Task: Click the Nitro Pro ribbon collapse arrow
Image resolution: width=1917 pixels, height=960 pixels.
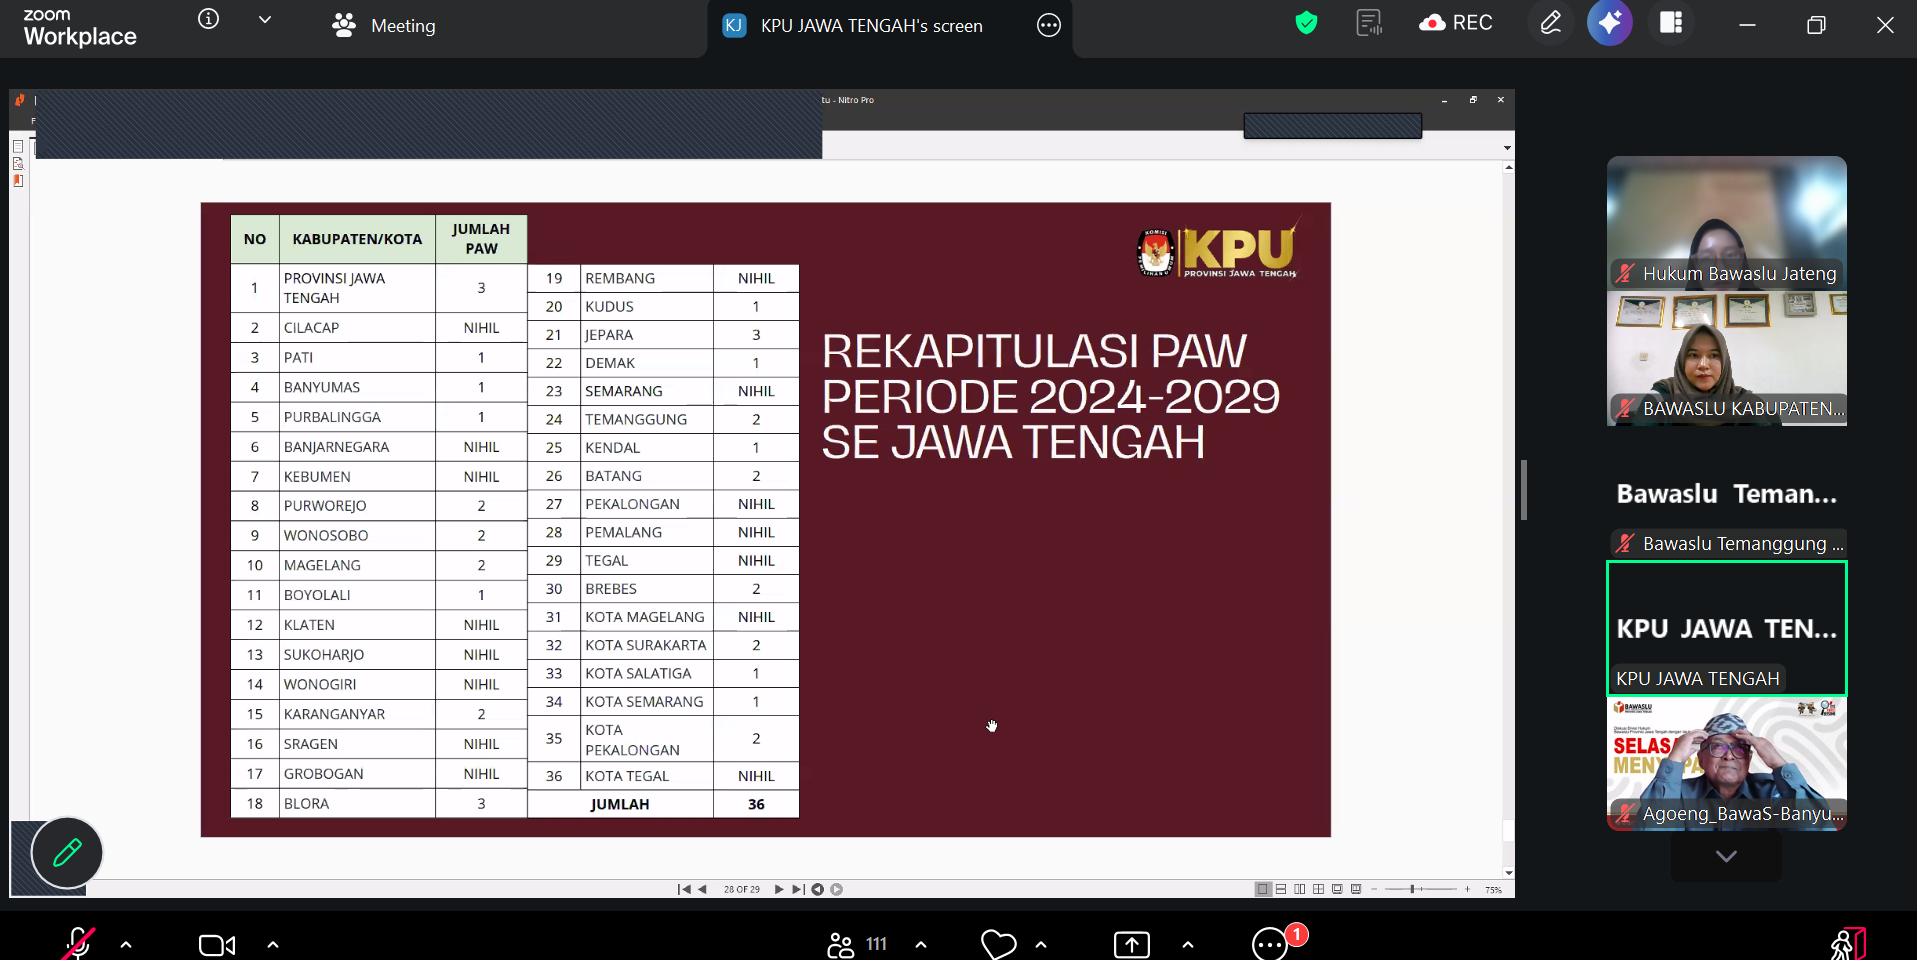Action: [1507, 148]
